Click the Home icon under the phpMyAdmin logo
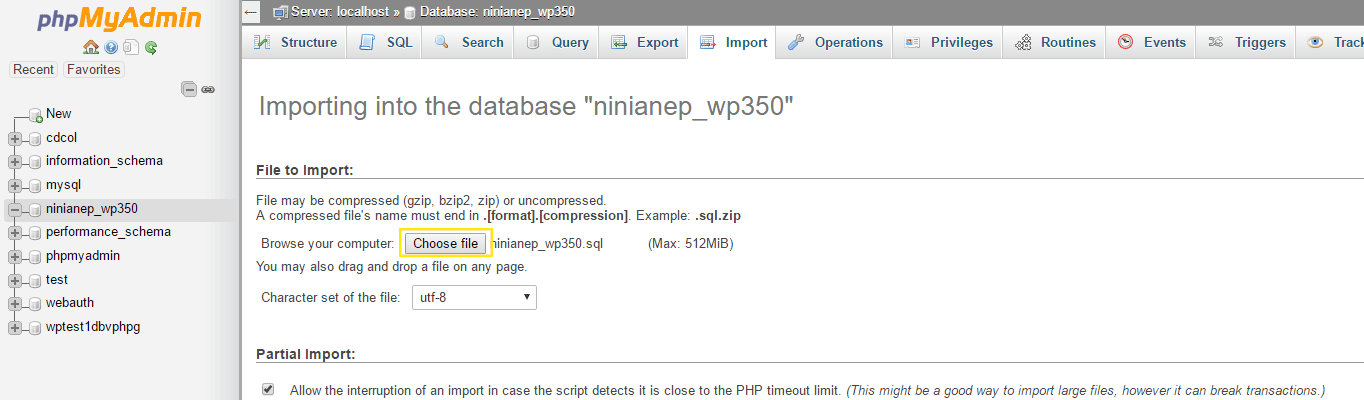 click(x=91, y=47)
